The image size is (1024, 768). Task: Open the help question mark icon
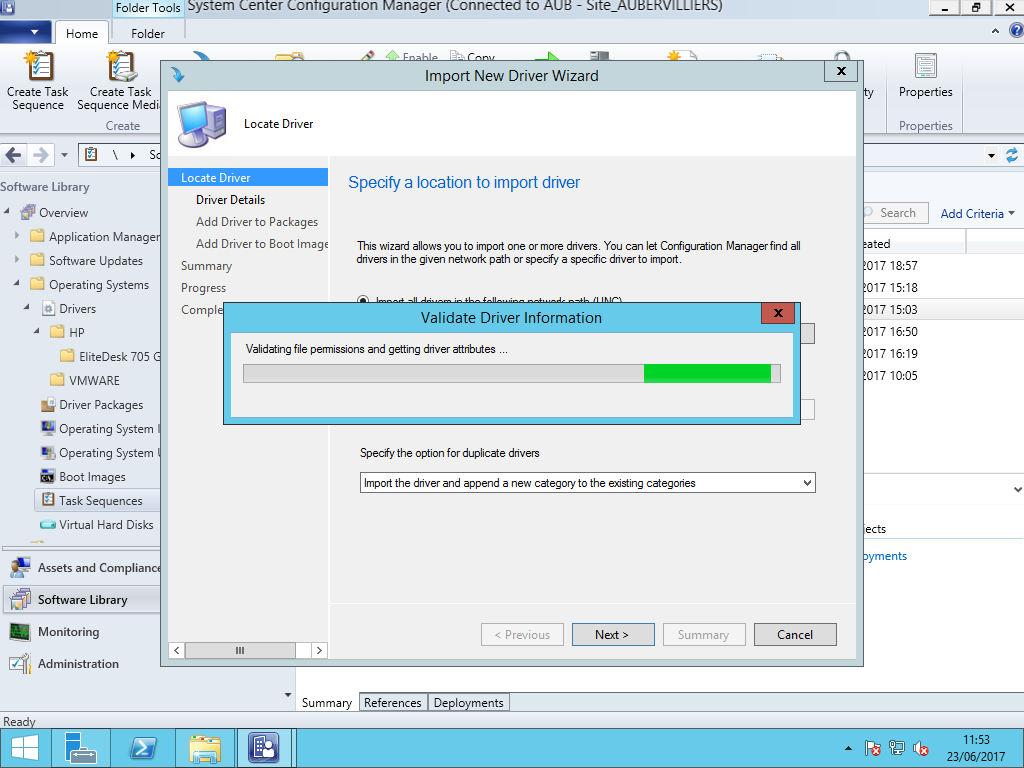pyautogui.click(x=1016, y=31)
